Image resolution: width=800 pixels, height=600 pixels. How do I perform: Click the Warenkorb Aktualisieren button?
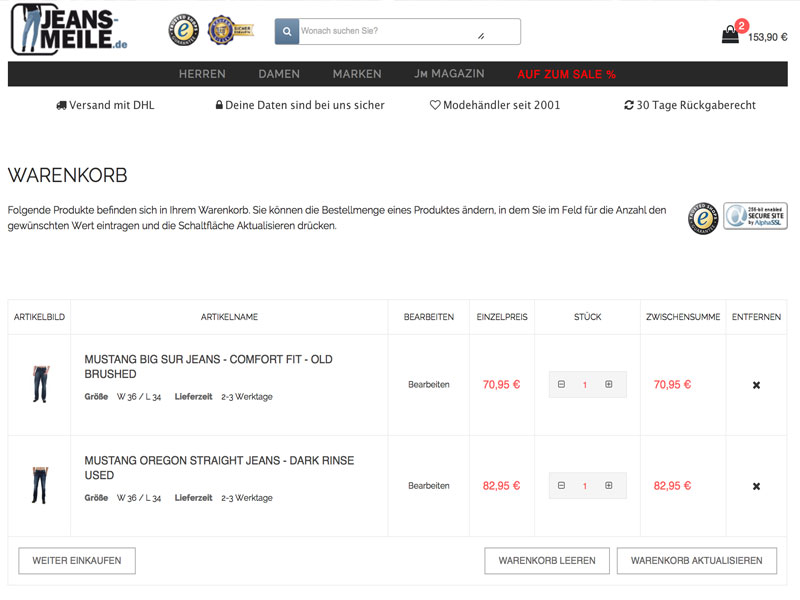pos(697,561)
